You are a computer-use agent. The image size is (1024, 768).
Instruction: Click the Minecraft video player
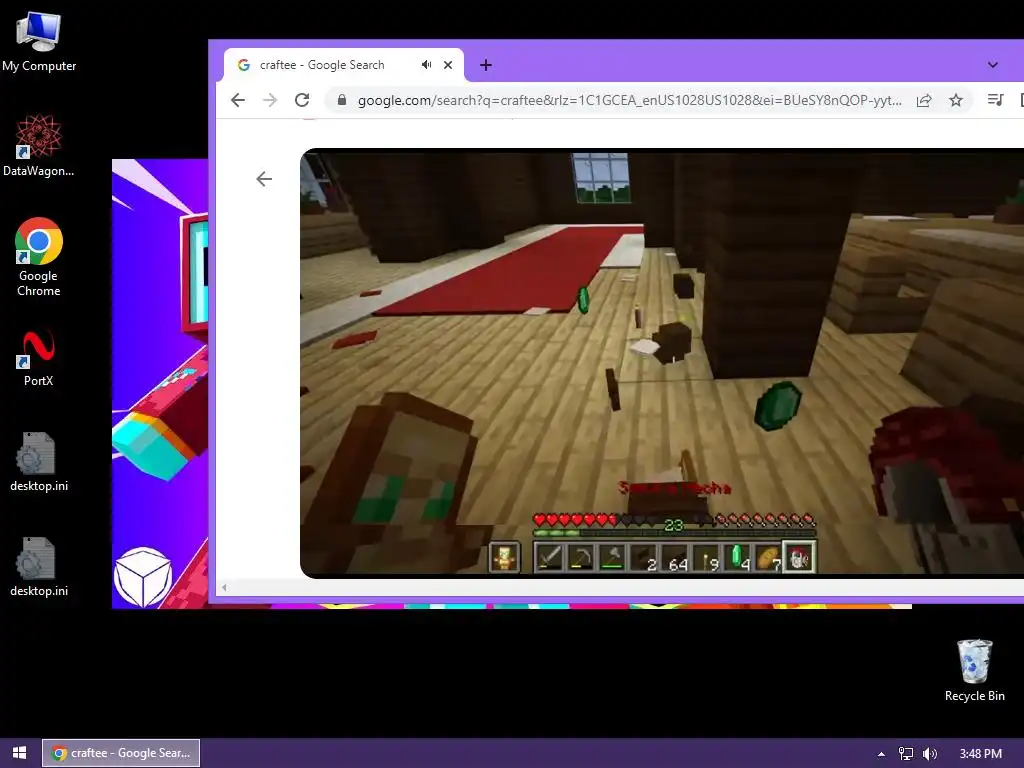(x=662, y=363)
